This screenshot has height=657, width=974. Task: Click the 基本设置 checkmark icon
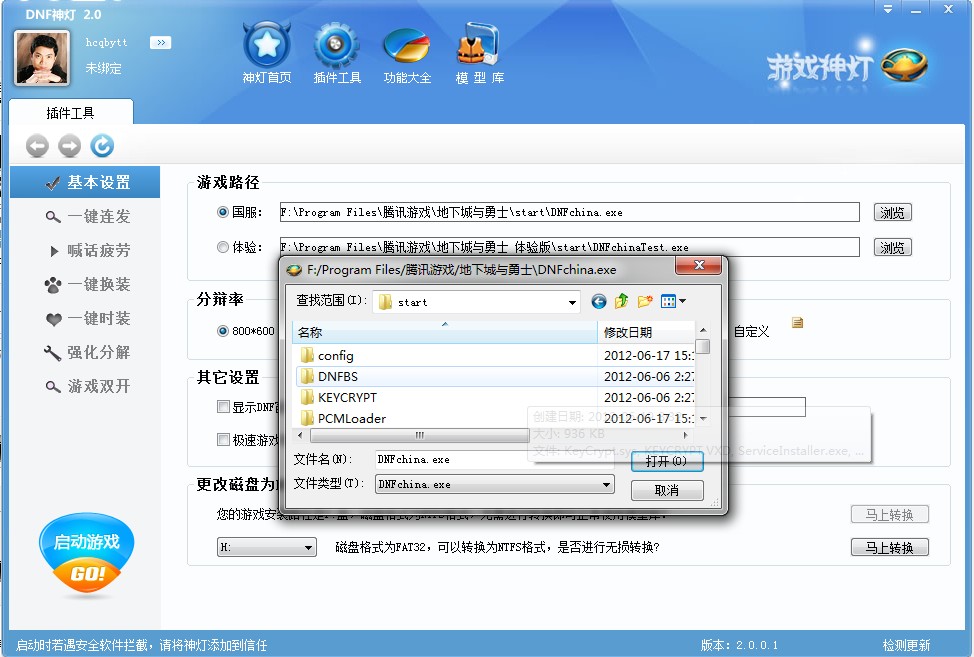tap(53, 183)
